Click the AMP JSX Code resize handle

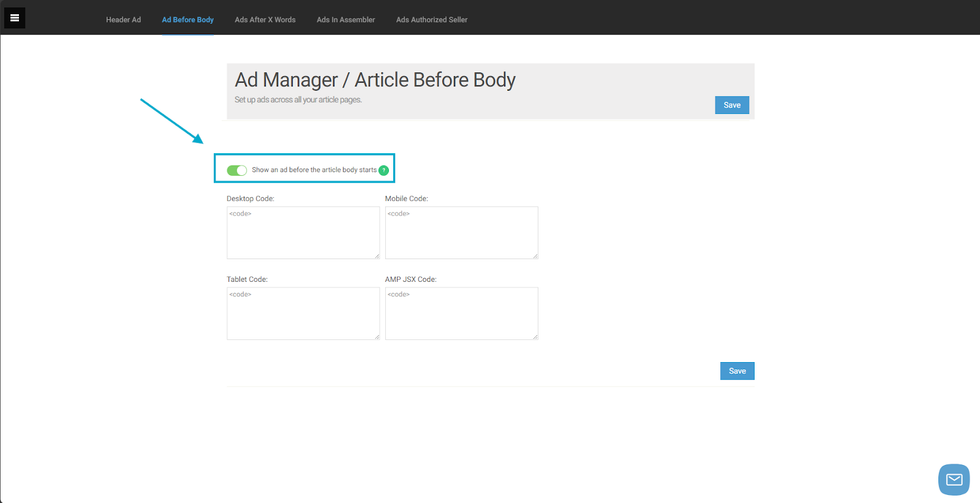point(534,336)
